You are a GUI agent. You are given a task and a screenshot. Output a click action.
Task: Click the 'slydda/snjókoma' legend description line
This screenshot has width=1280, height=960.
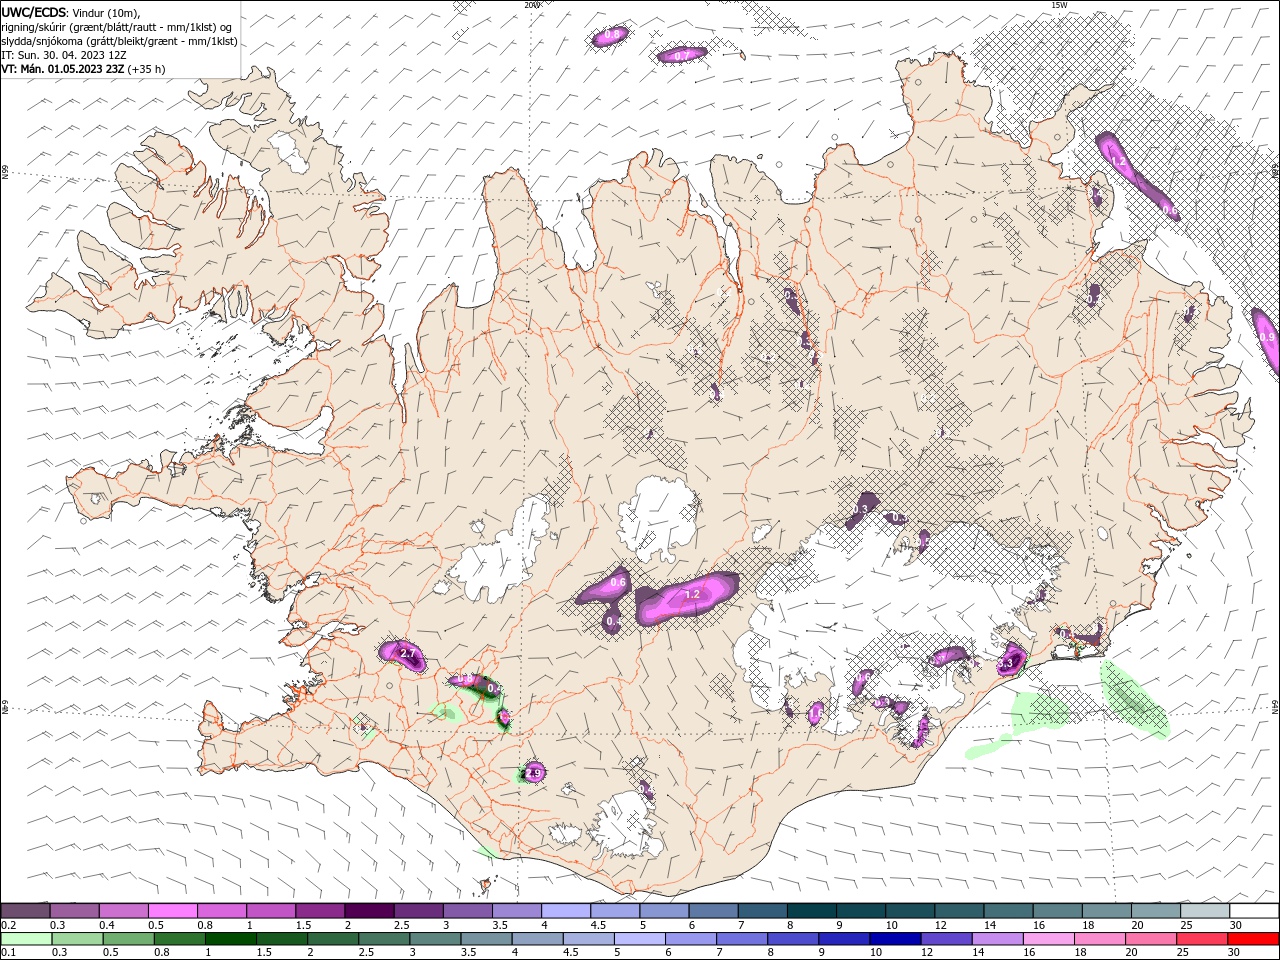tap(119, 41)
